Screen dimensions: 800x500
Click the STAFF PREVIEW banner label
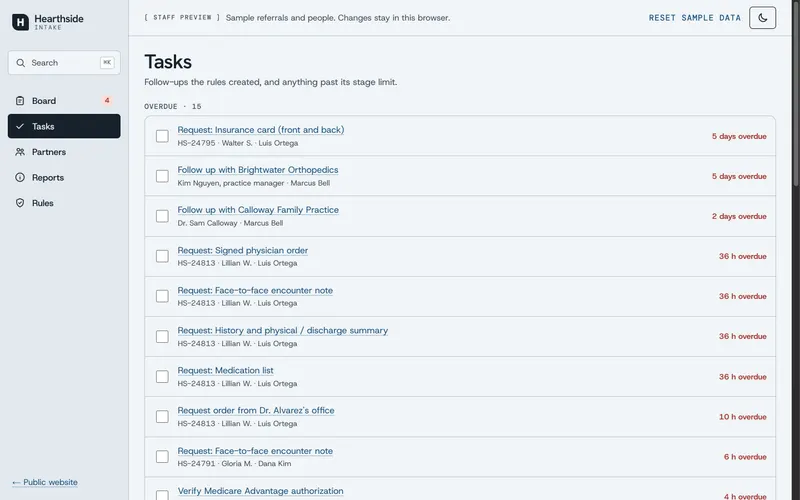[182, 17]
